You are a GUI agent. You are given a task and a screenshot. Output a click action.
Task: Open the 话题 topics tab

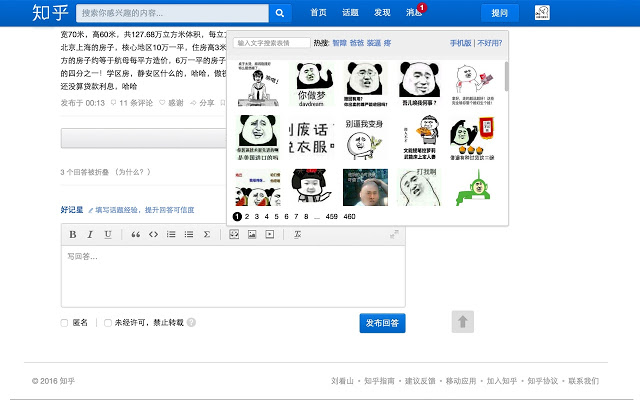click(x=350, y=13)
